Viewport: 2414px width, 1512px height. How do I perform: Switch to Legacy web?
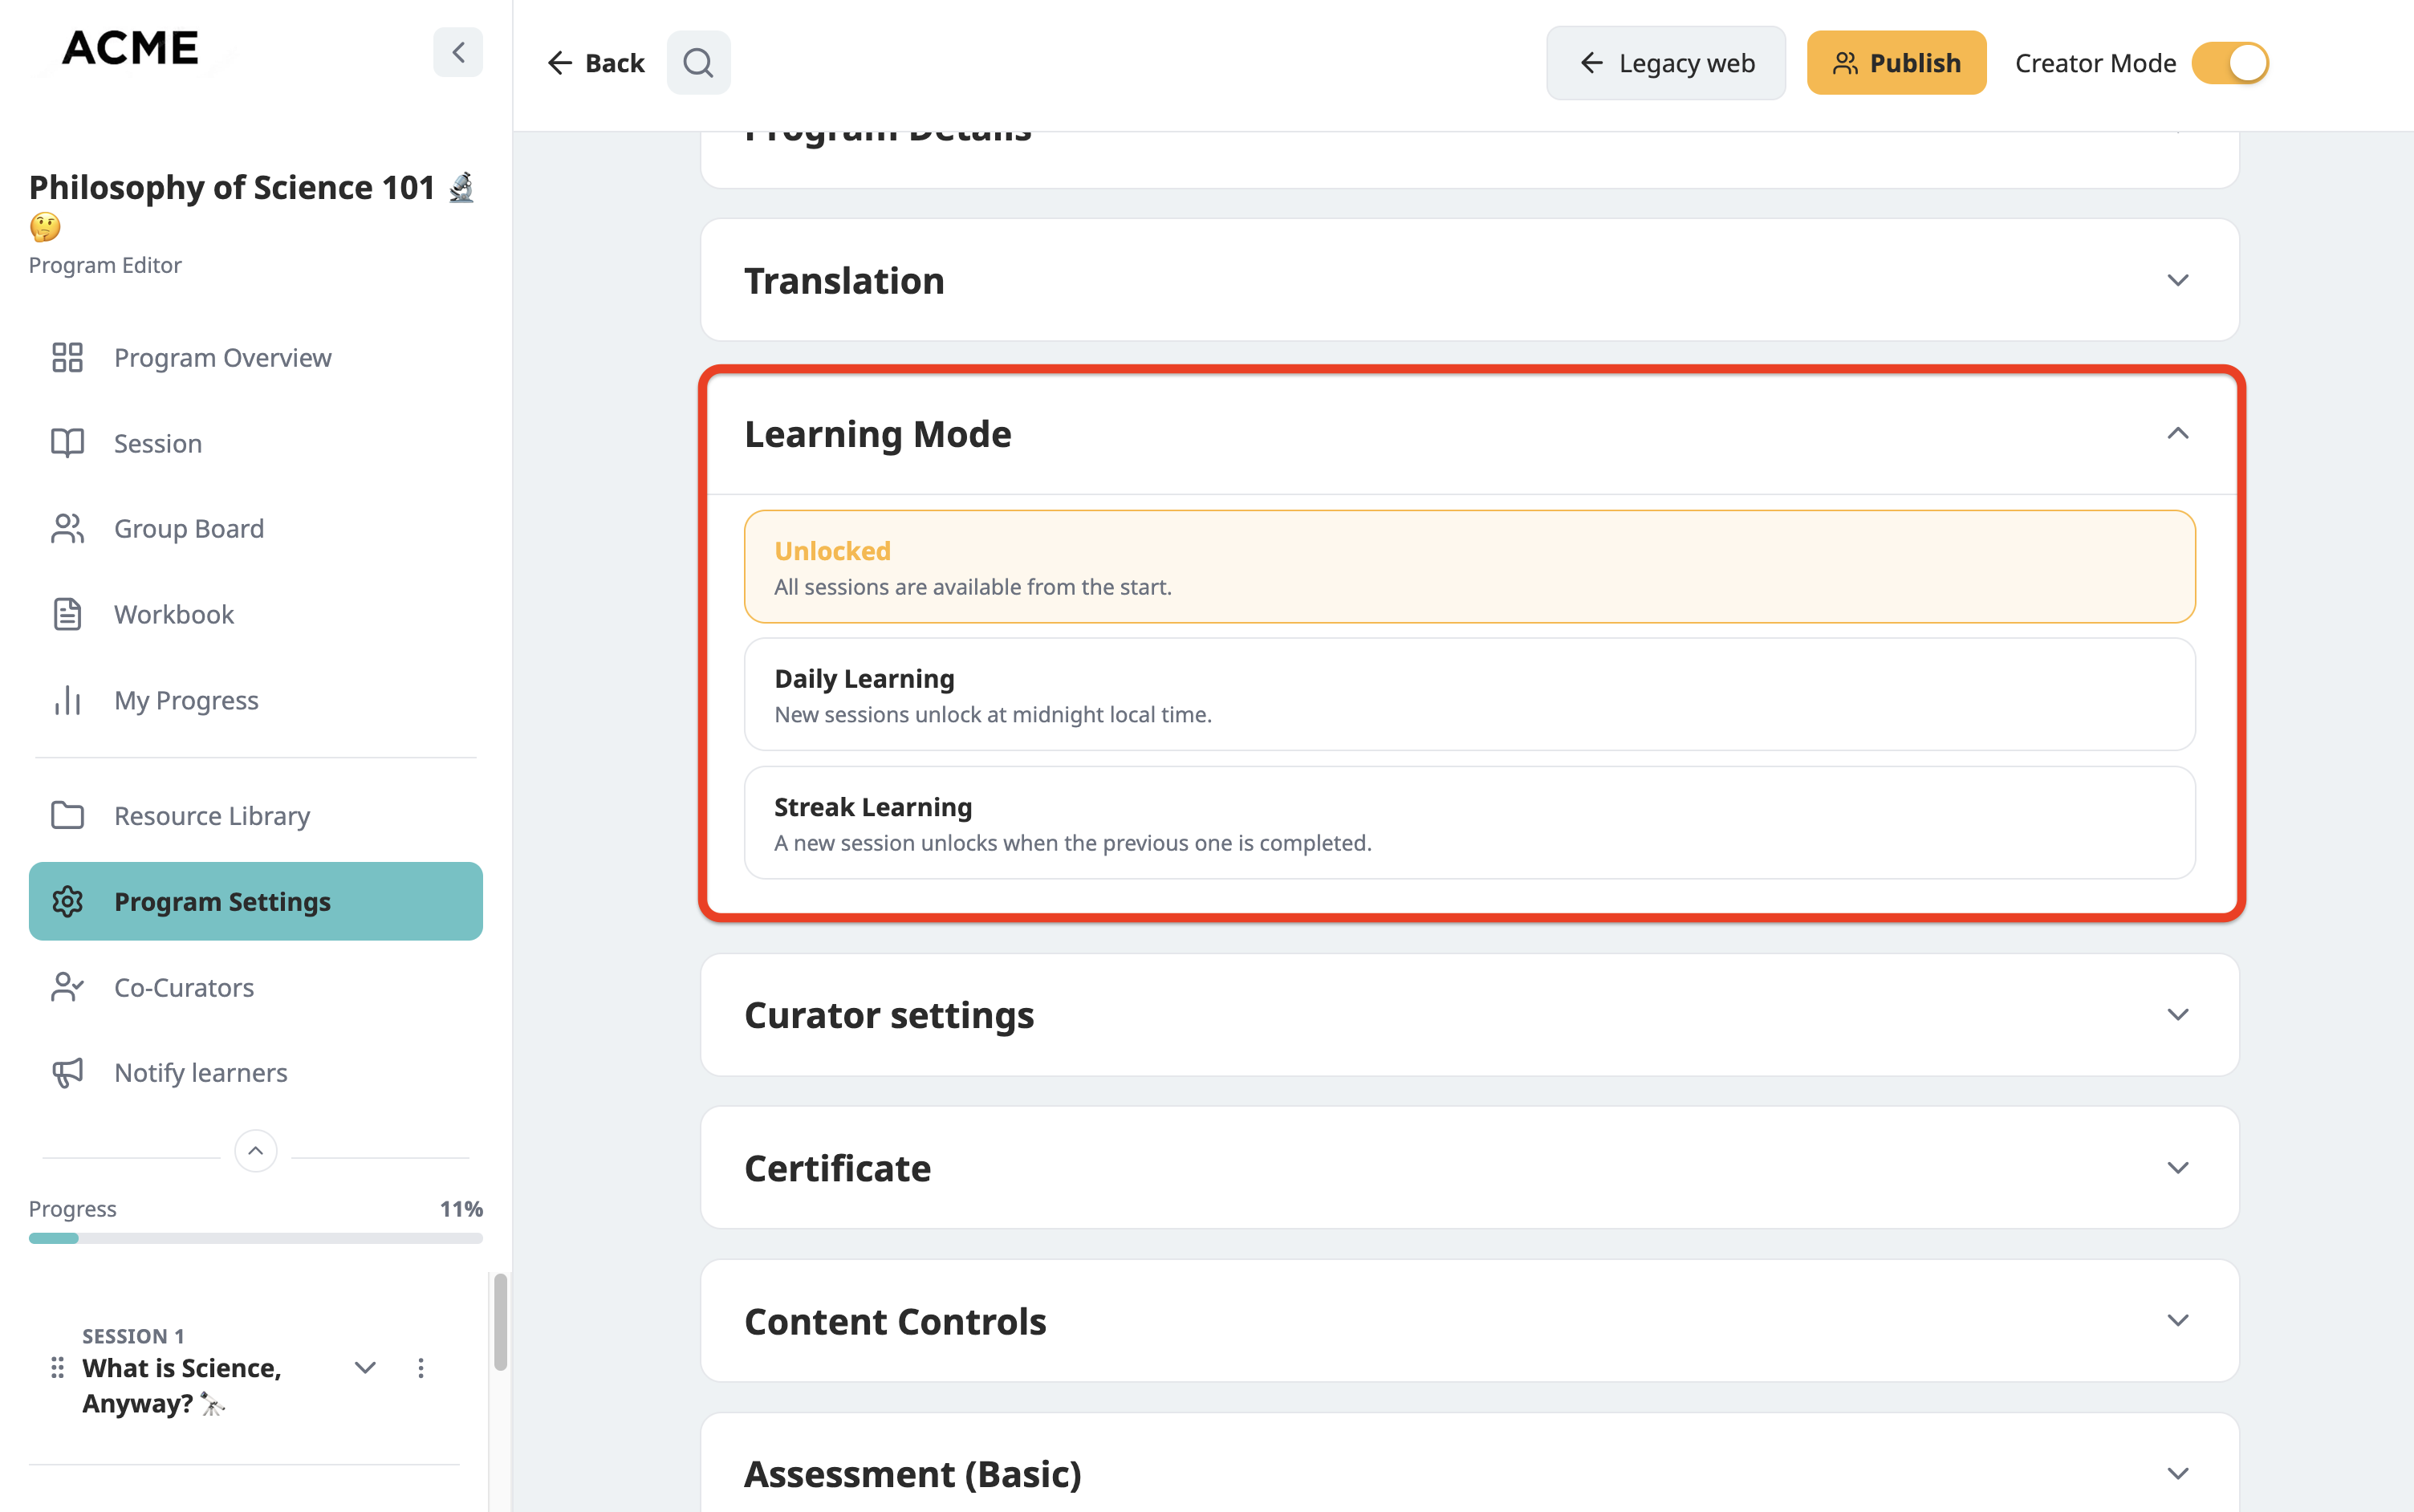[1666, 63]
